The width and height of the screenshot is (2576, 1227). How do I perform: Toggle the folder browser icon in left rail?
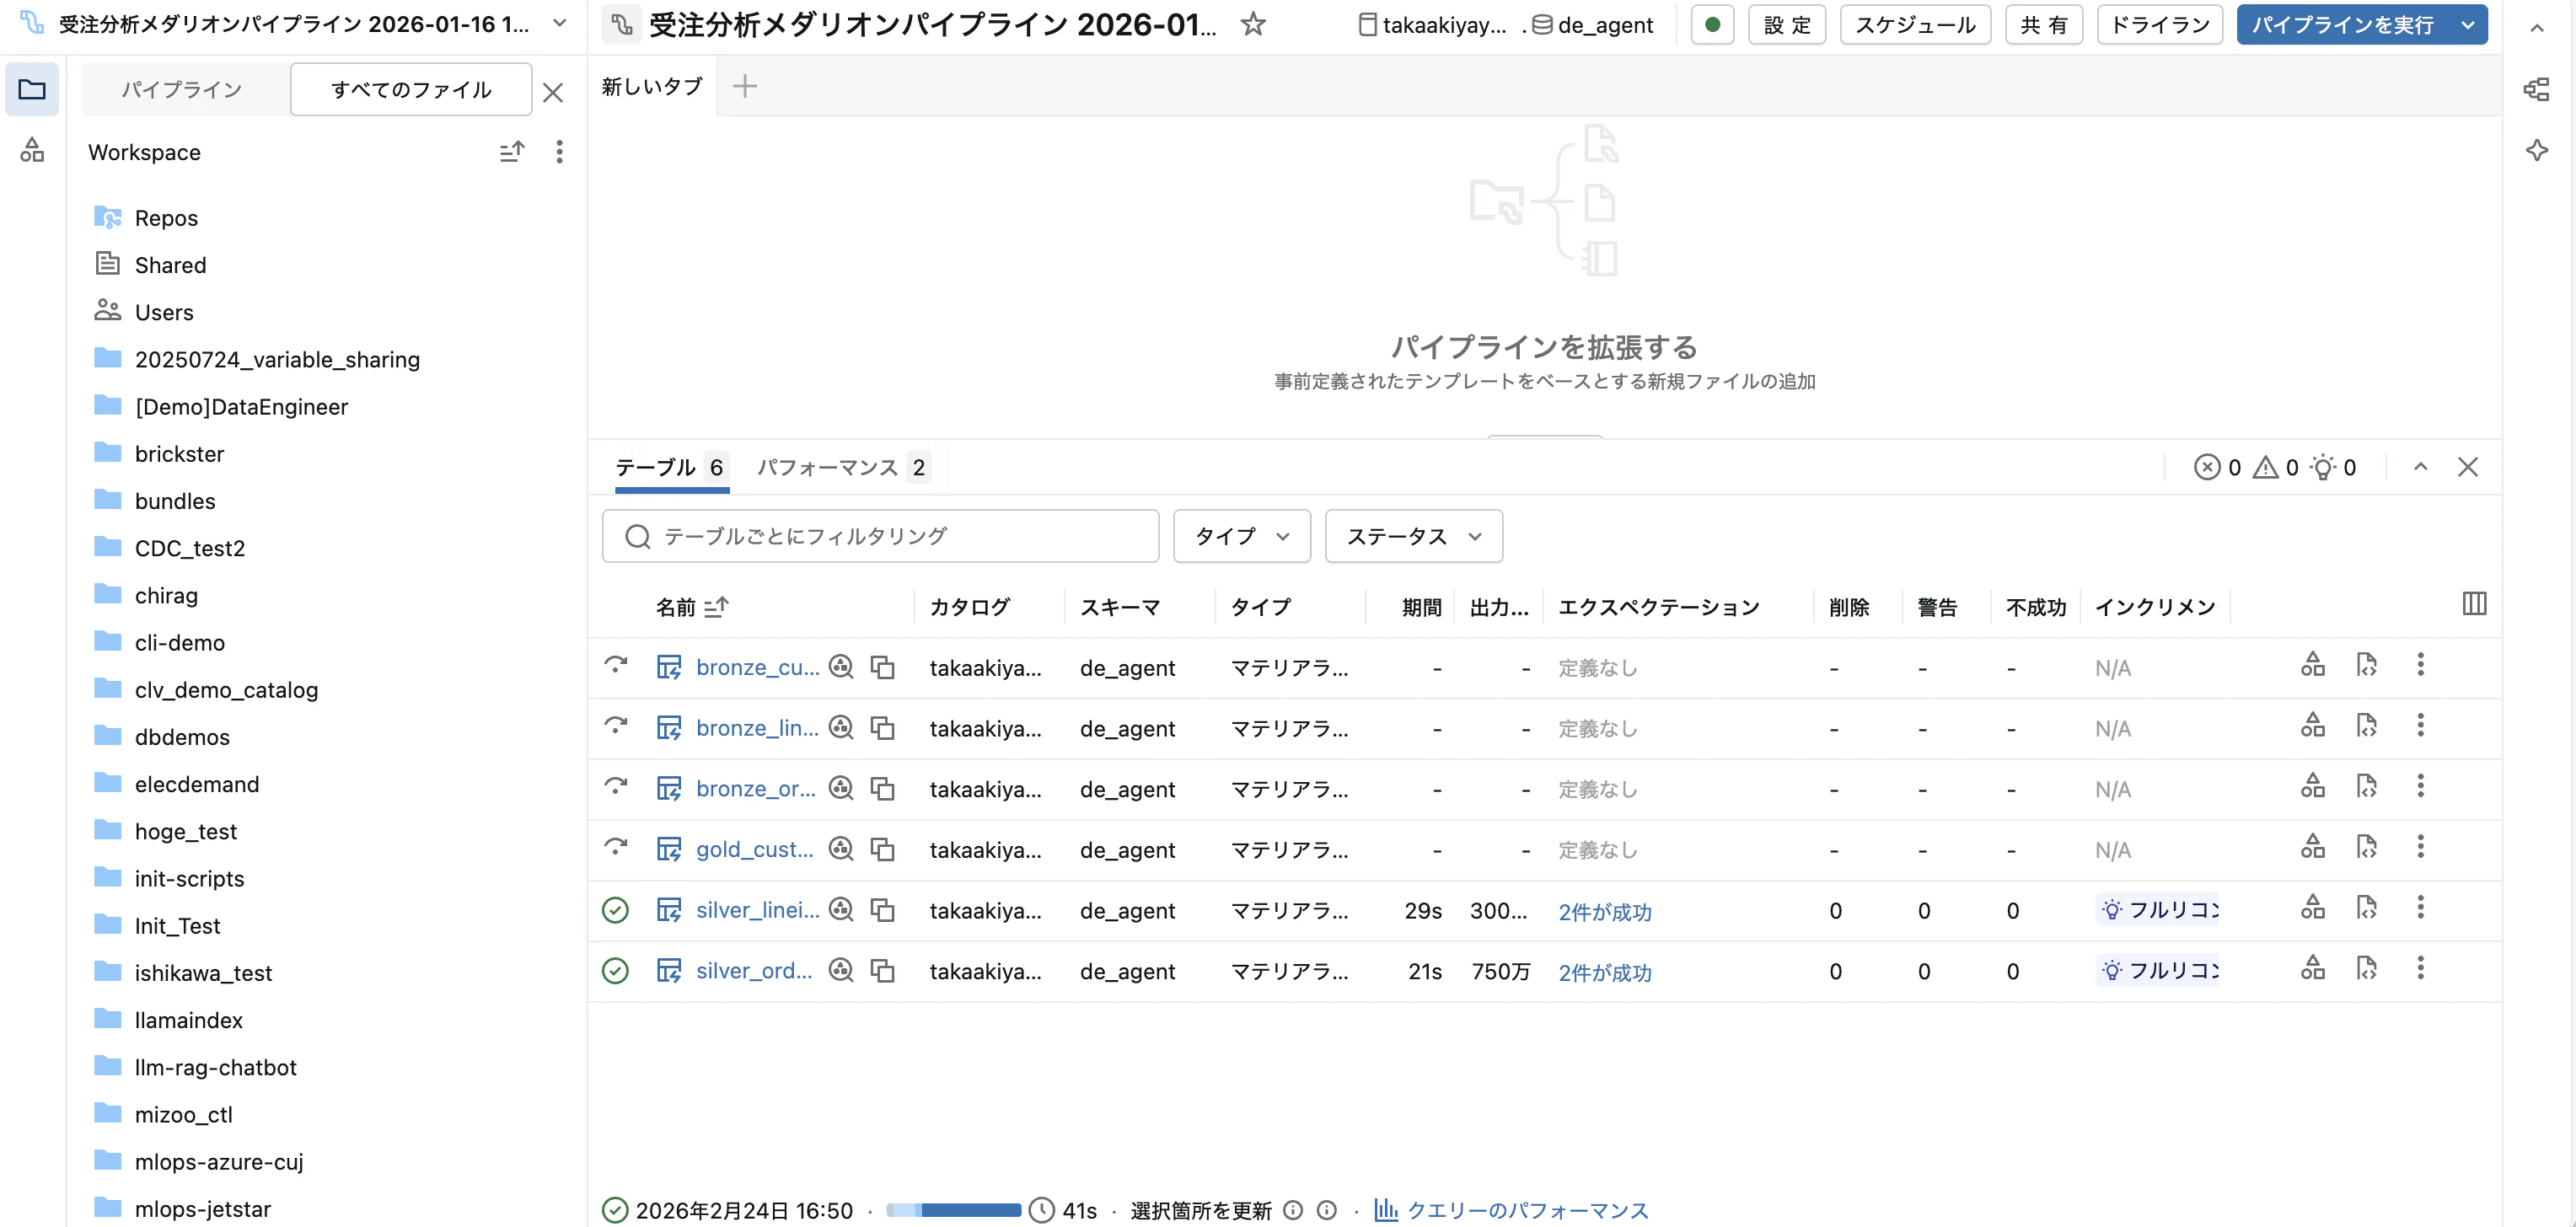coord(32,89)
